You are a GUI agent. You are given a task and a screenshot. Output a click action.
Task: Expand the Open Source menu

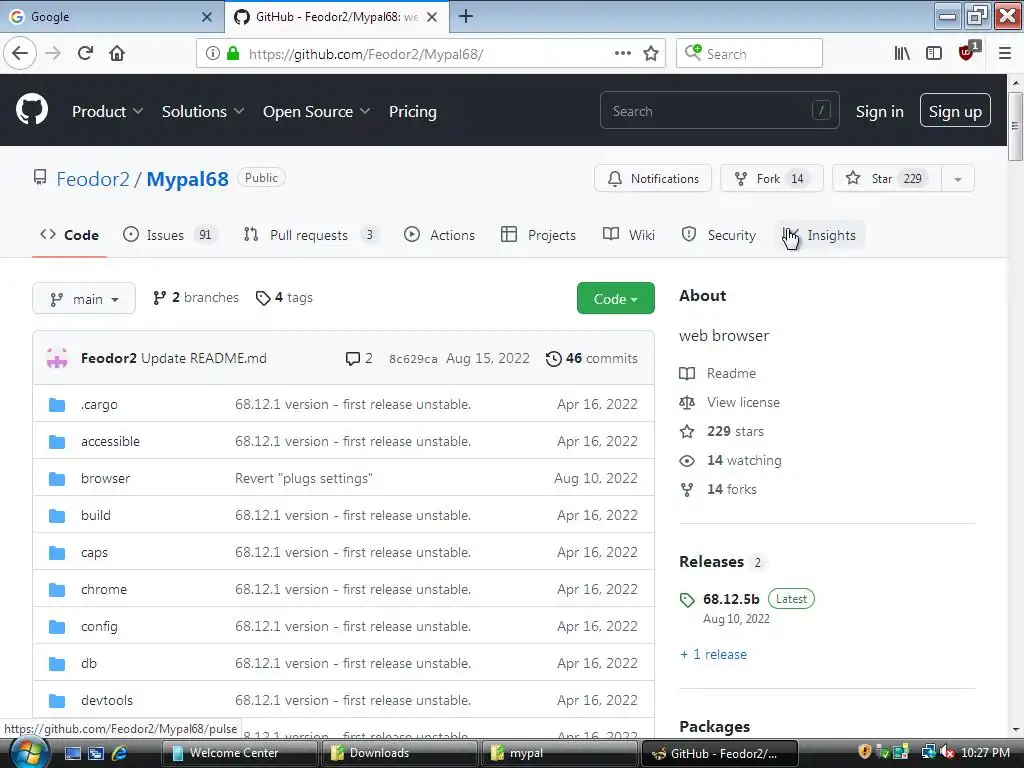(x=316, y=112)
